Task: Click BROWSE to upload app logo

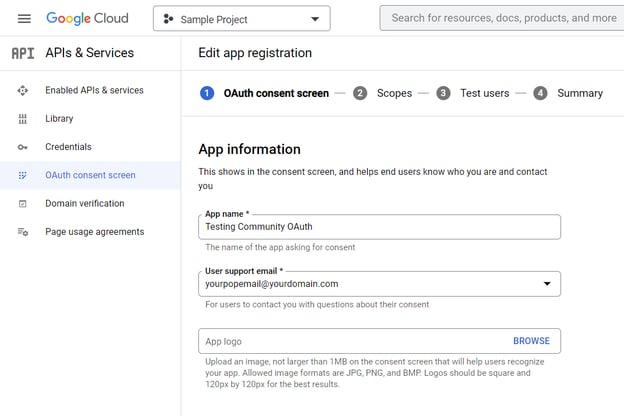Action: 531,341
